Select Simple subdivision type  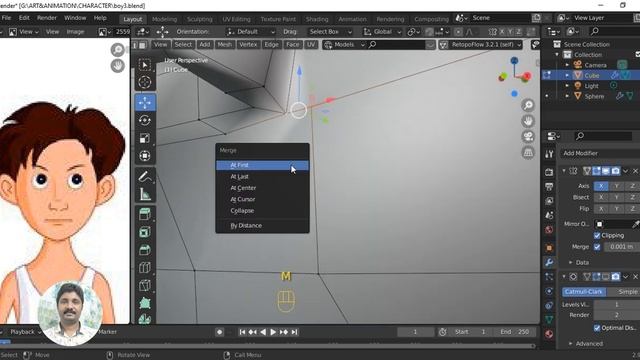tap(623, 291)
